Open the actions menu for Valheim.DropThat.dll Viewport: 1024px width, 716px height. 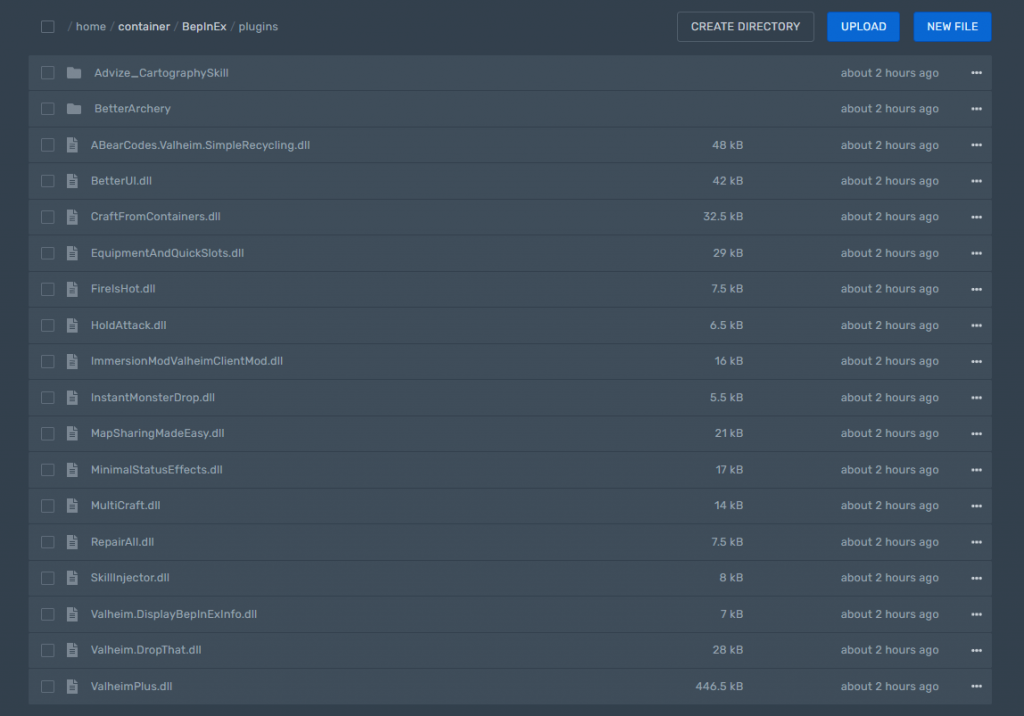tap(976, 650)
